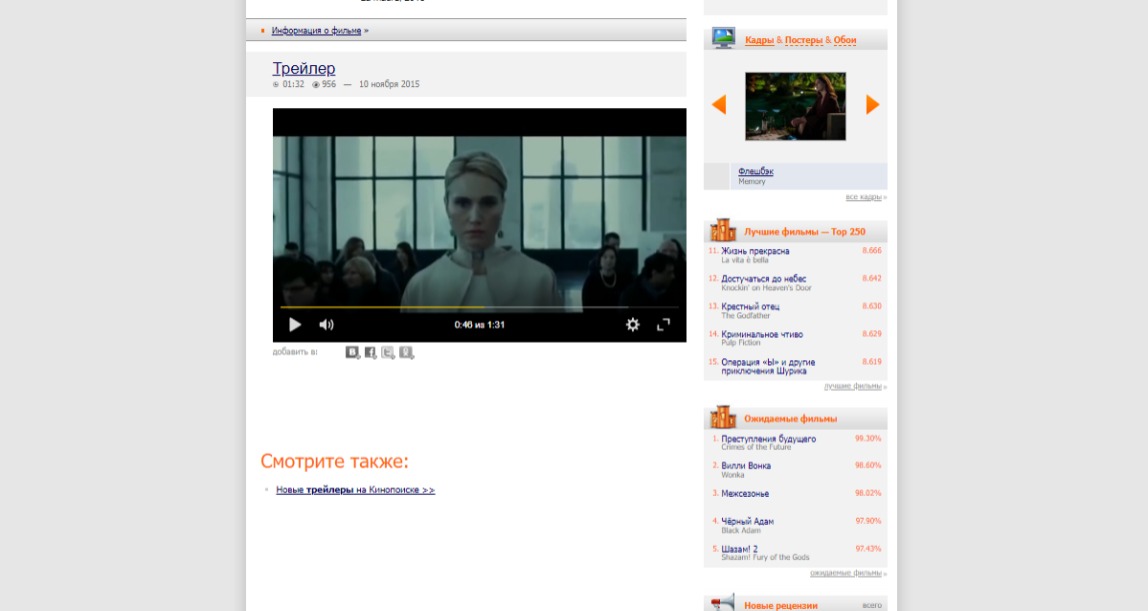
Task: Open 'Жизнь прекрасна' film
Action: pyautogui.click(x=755, y=251)
